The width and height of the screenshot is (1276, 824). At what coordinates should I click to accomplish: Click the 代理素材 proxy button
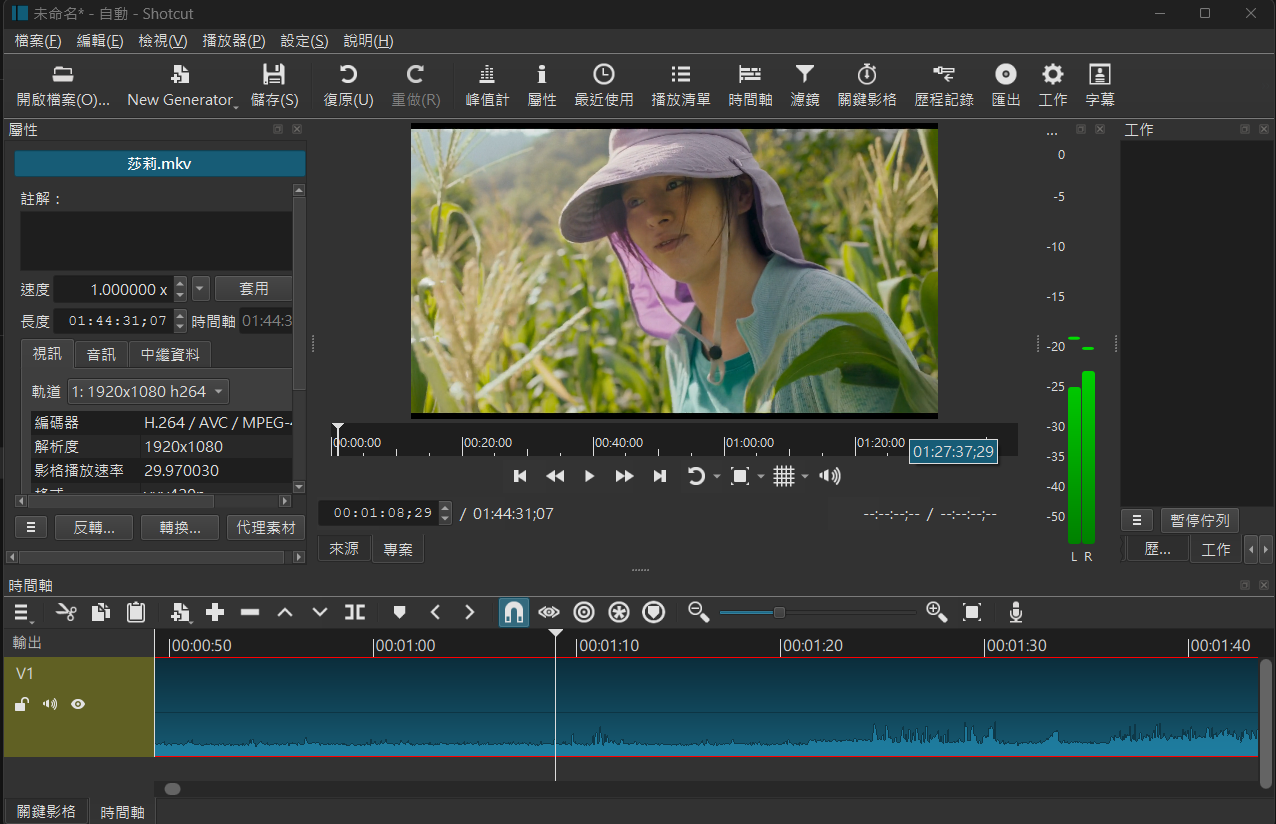(x=266, y=527)
